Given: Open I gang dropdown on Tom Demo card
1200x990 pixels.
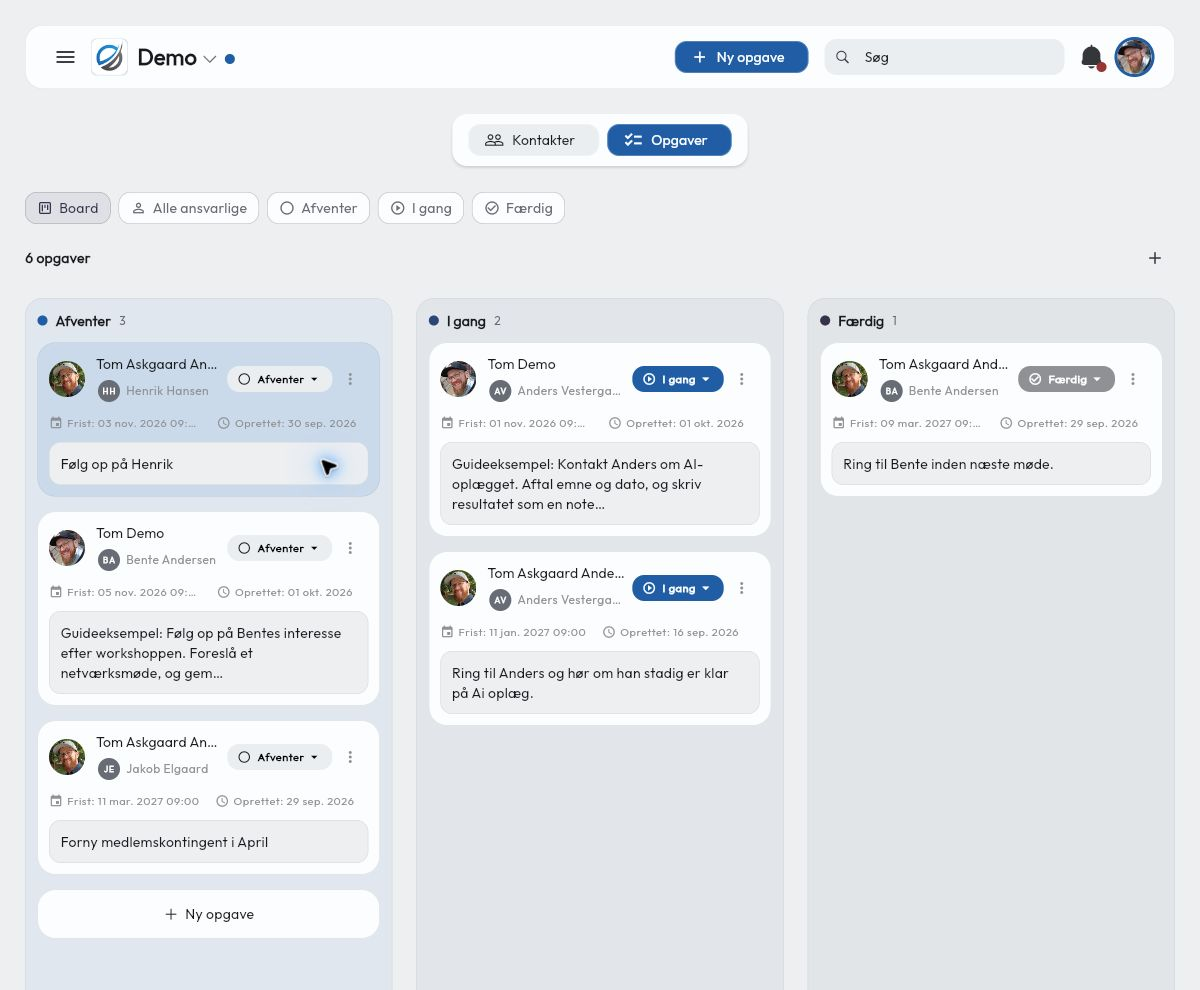Looking at the screenshot, I should pos(677,379).
